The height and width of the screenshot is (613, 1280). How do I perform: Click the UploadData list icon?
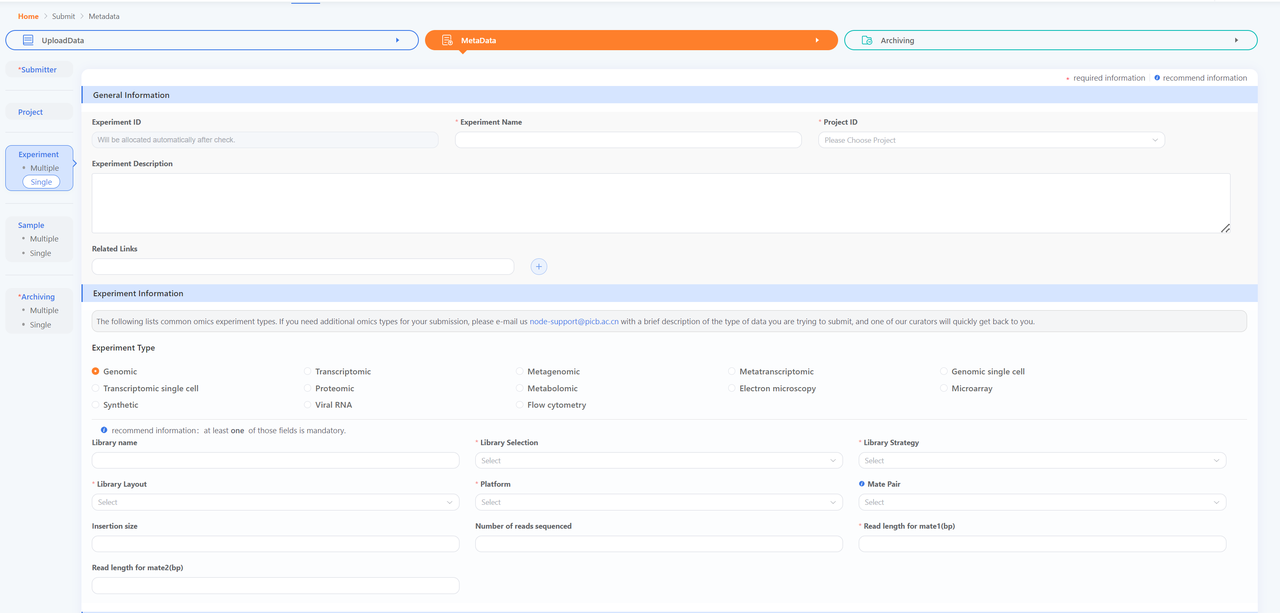(x=28, y=40)
